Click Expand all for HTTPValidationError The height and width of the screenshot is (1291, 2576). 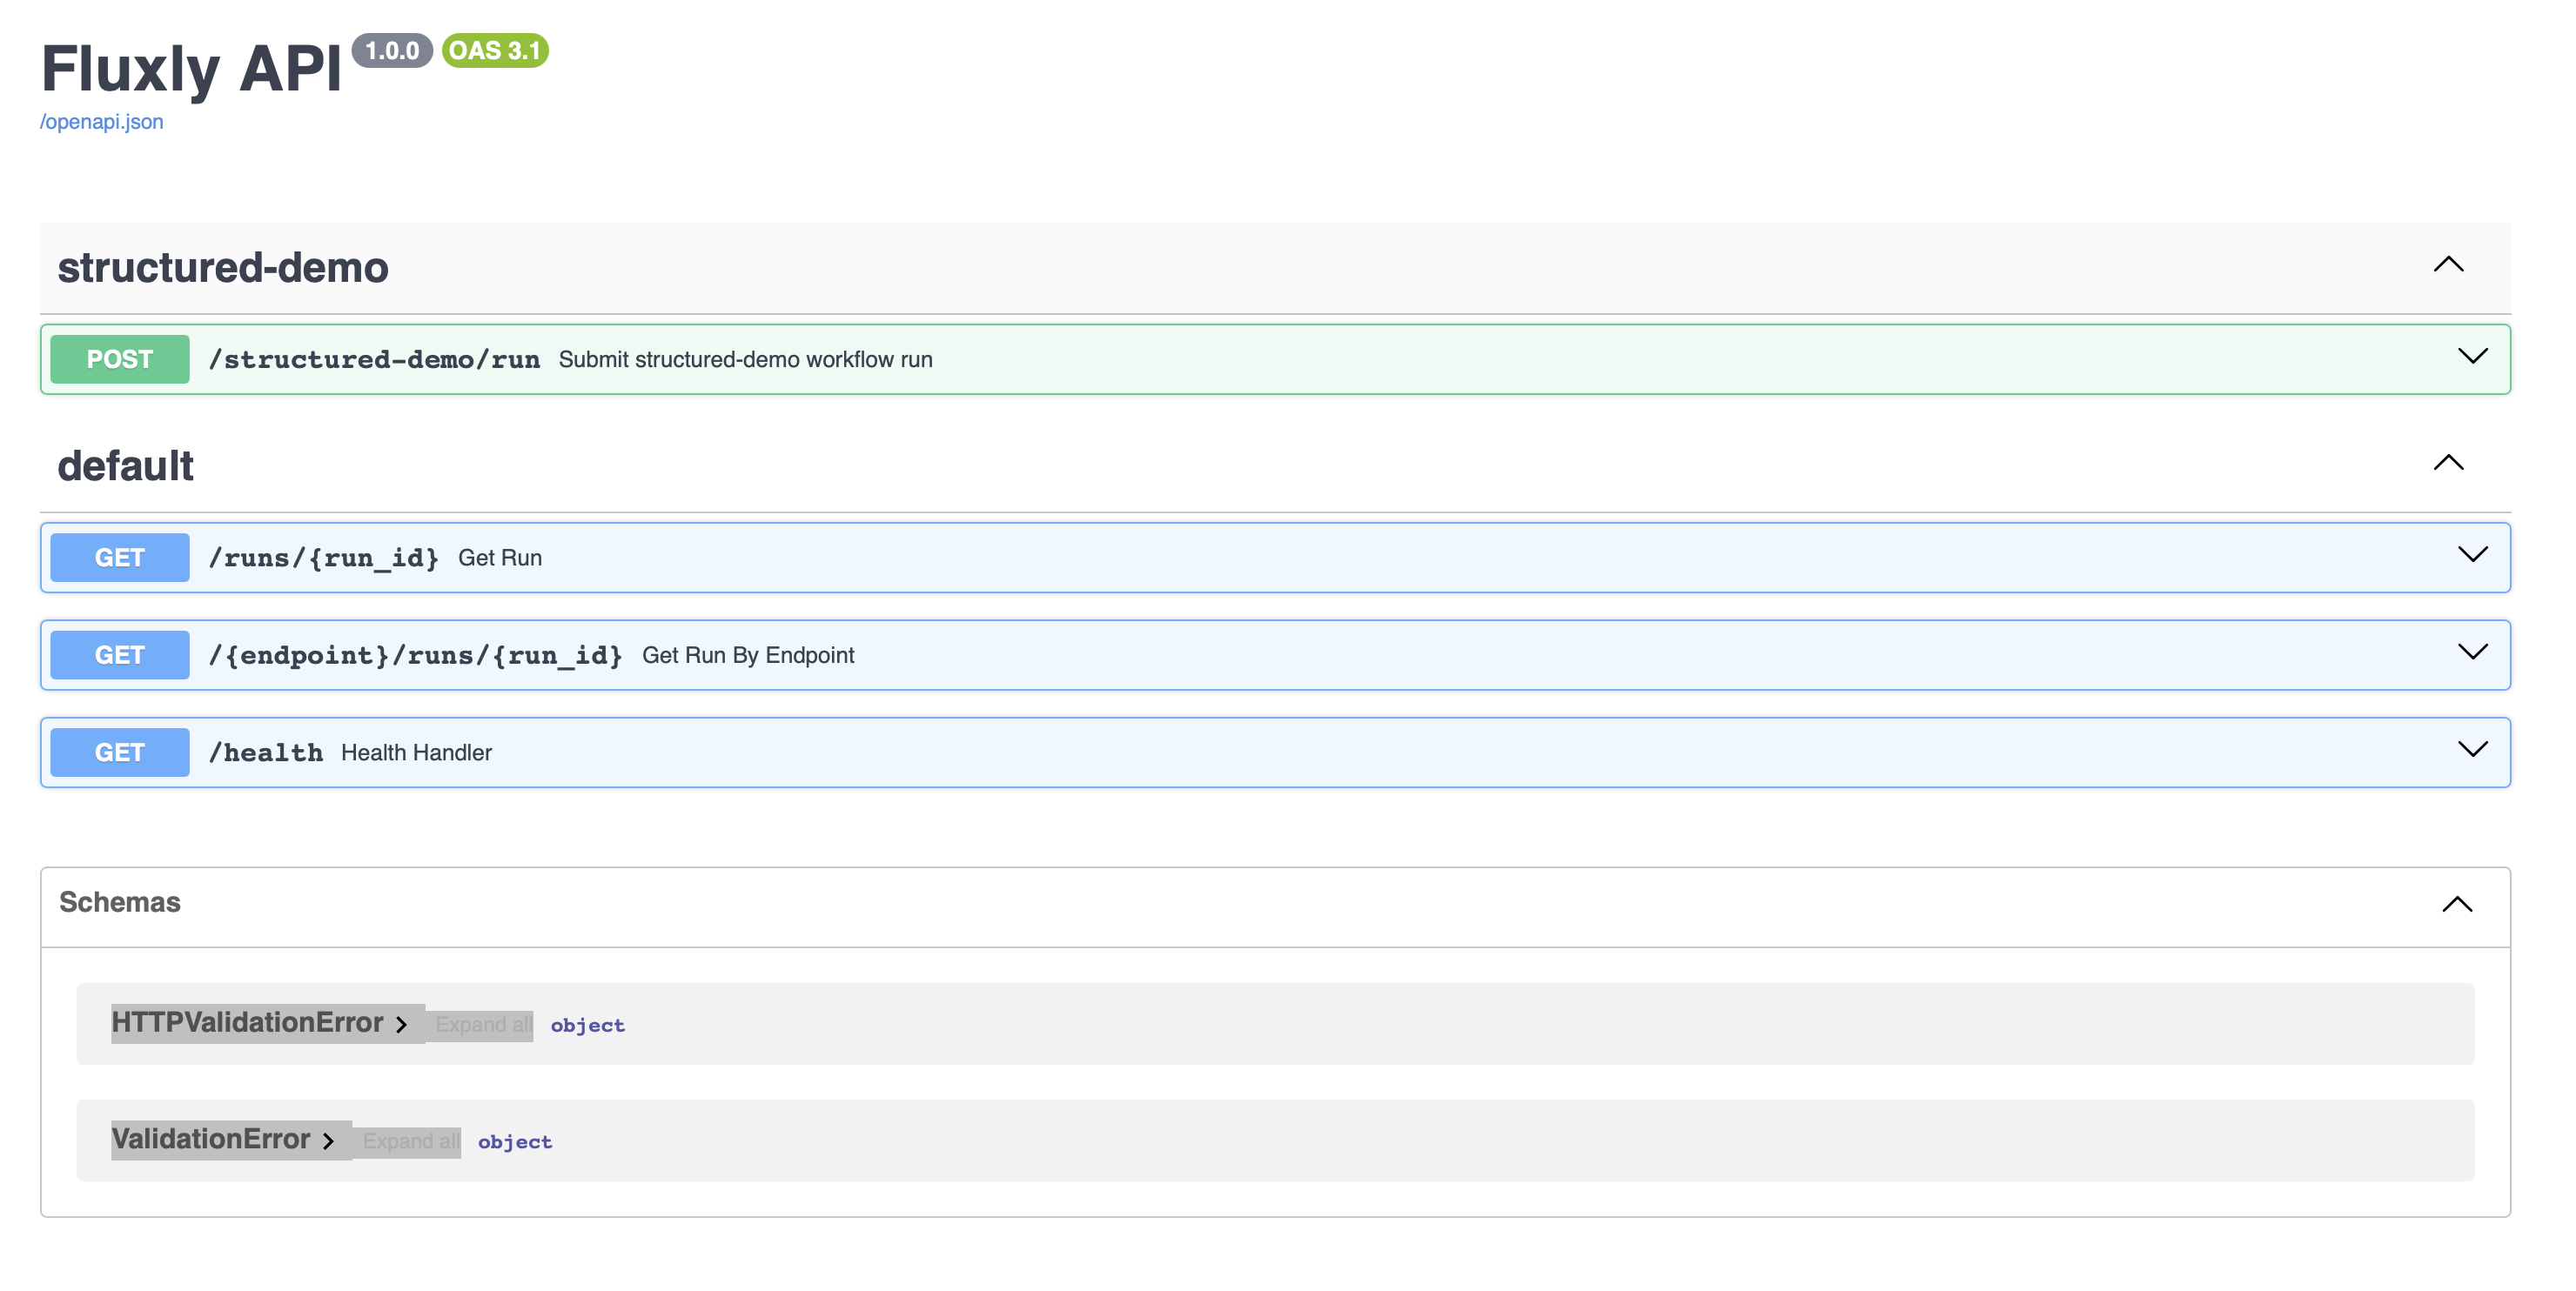481,1024
